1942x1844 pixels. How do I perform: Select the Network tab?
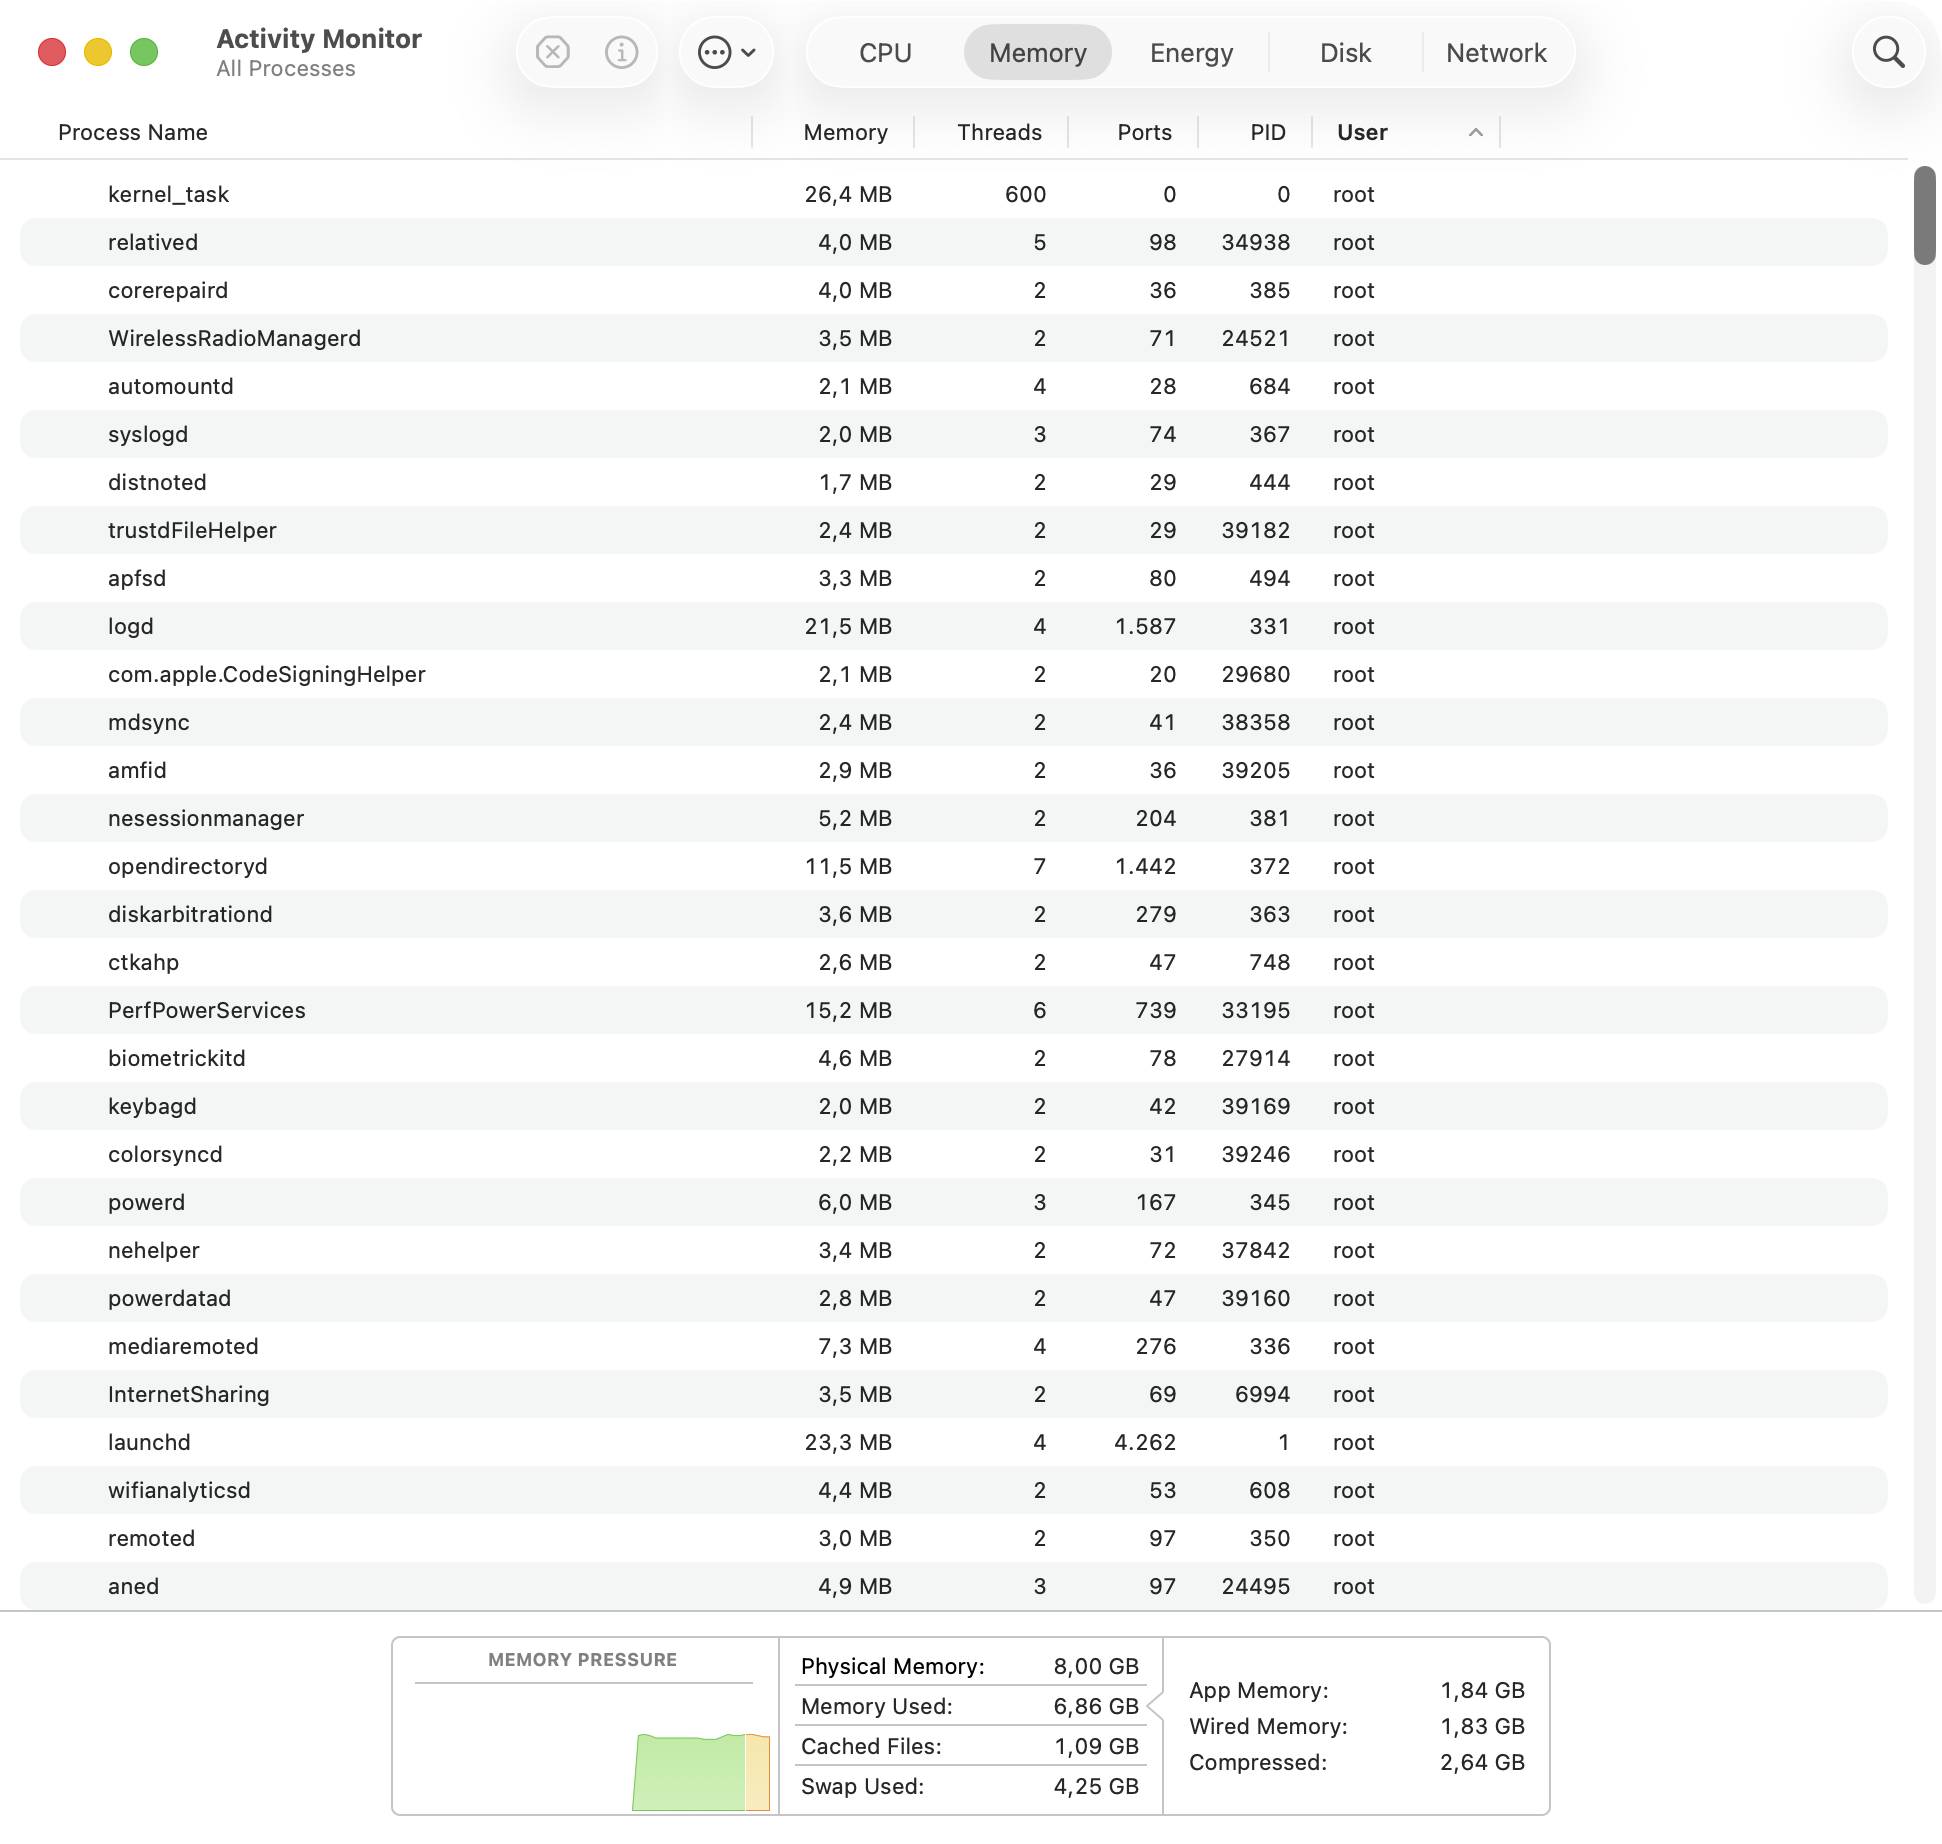coord(1496,53)
